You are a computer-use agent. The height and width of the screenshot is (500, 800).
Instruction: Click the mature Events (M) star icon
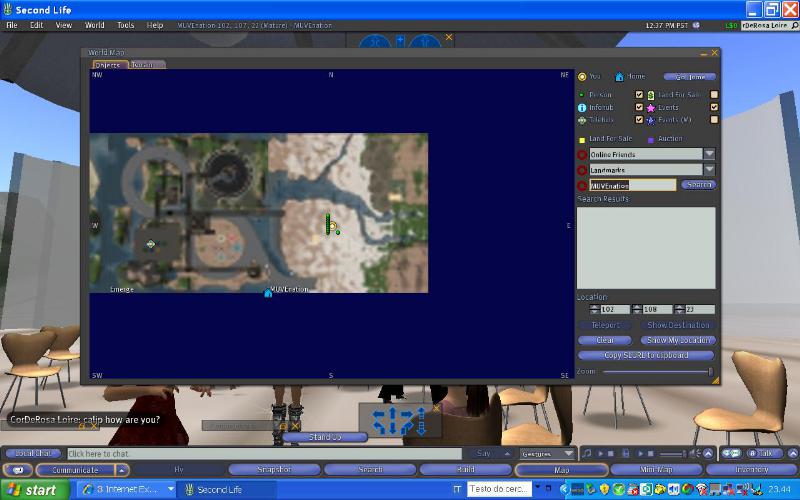point(651,120)
